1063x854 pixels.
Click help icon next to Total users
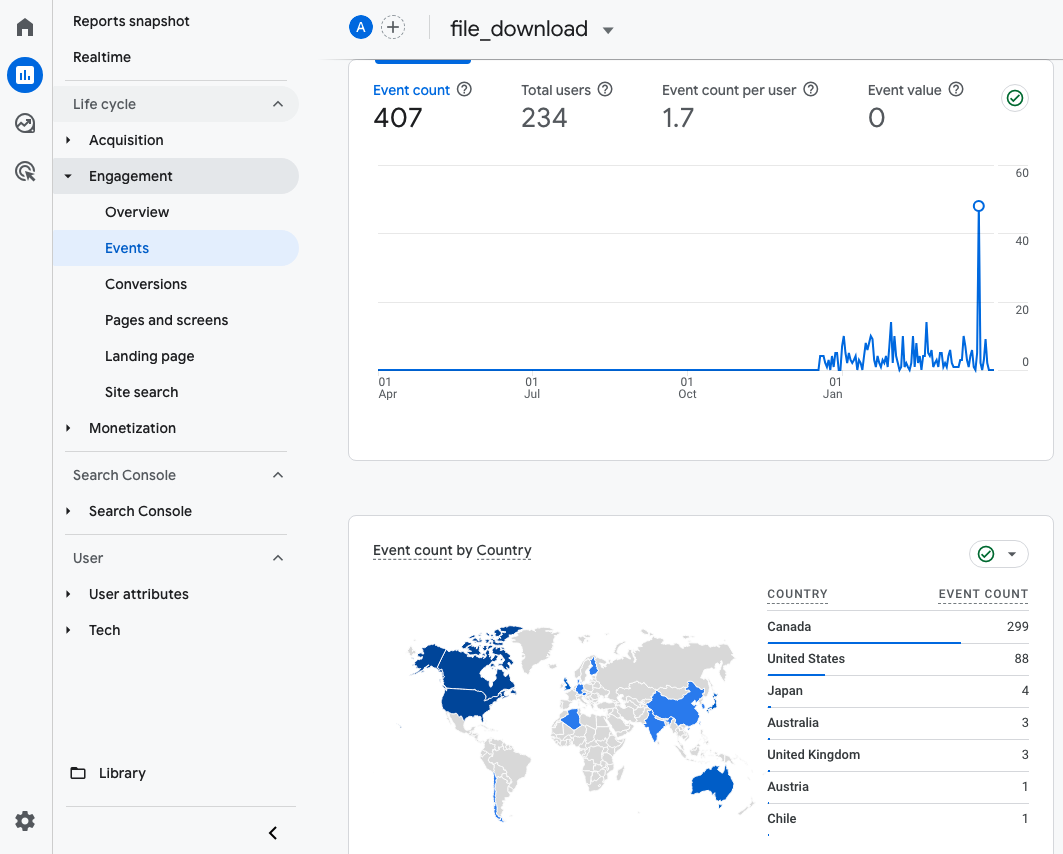[x=605, y=89]
